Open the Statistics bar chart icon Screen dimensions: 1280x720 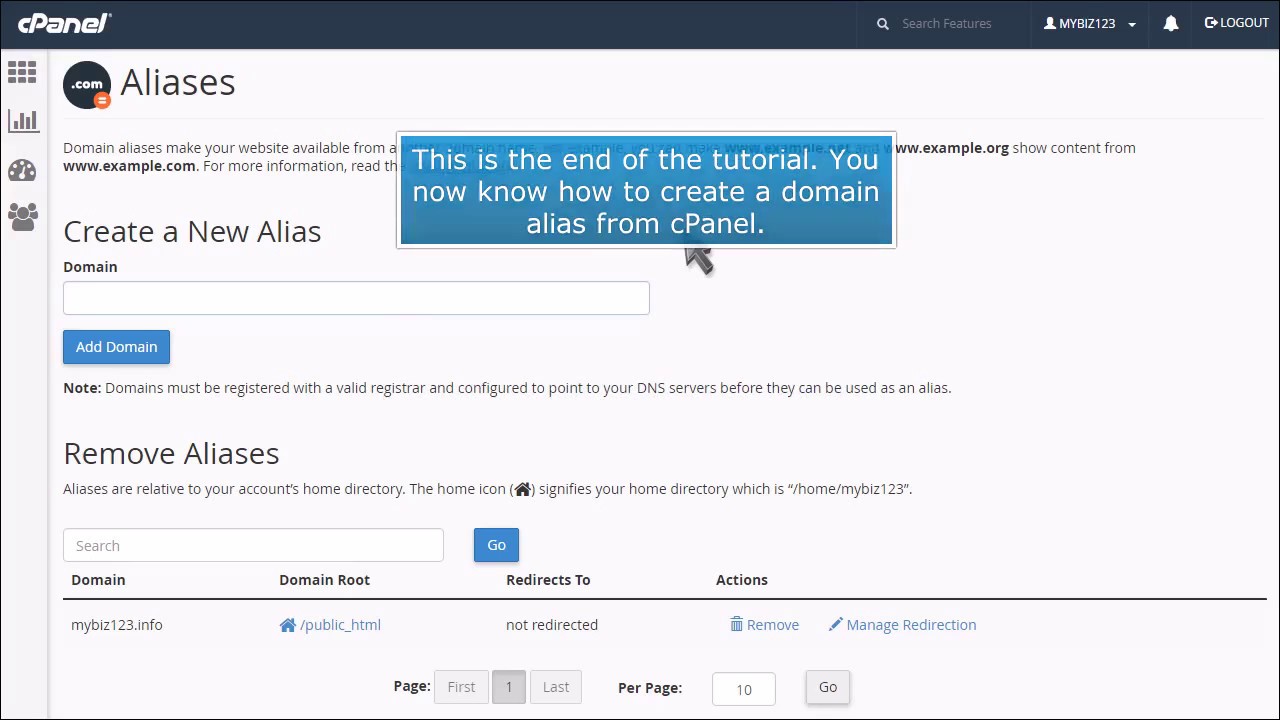point(22,121)
